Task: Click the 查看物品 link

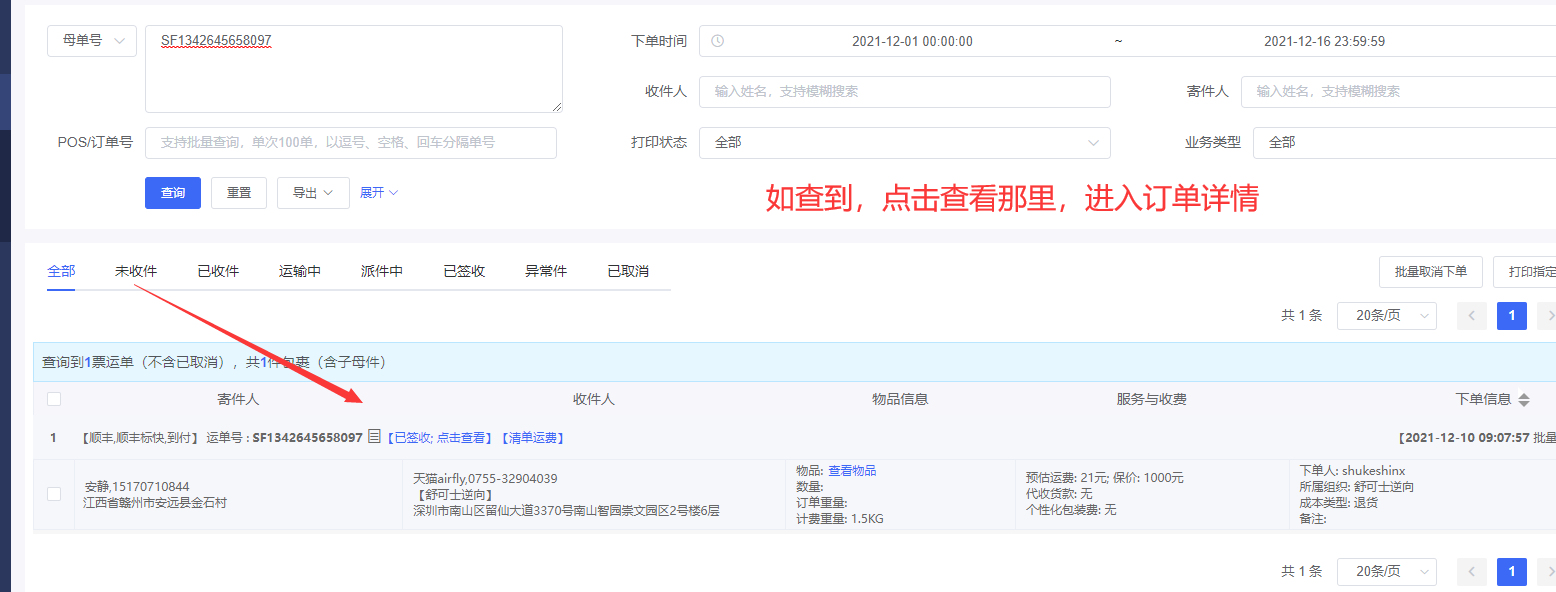Action: 852,471
